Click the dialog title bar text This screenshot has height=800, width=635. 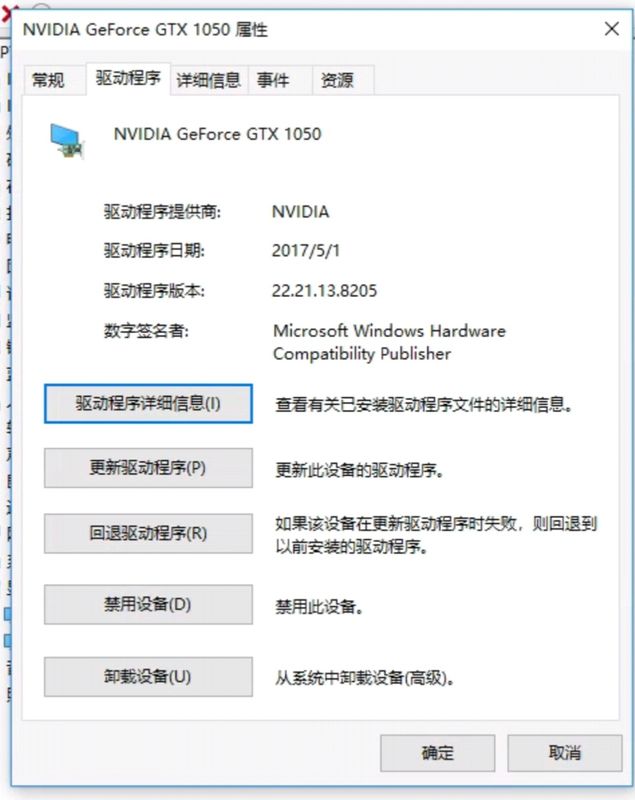click(x=144, y=30)
